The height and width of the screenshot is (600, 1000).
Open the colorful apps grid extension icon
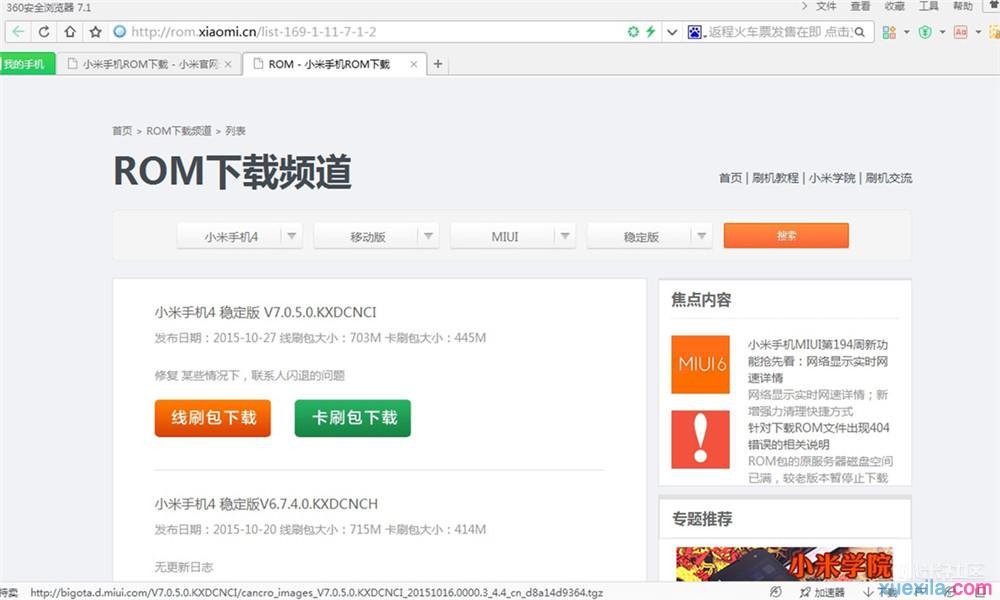(889, 32)
